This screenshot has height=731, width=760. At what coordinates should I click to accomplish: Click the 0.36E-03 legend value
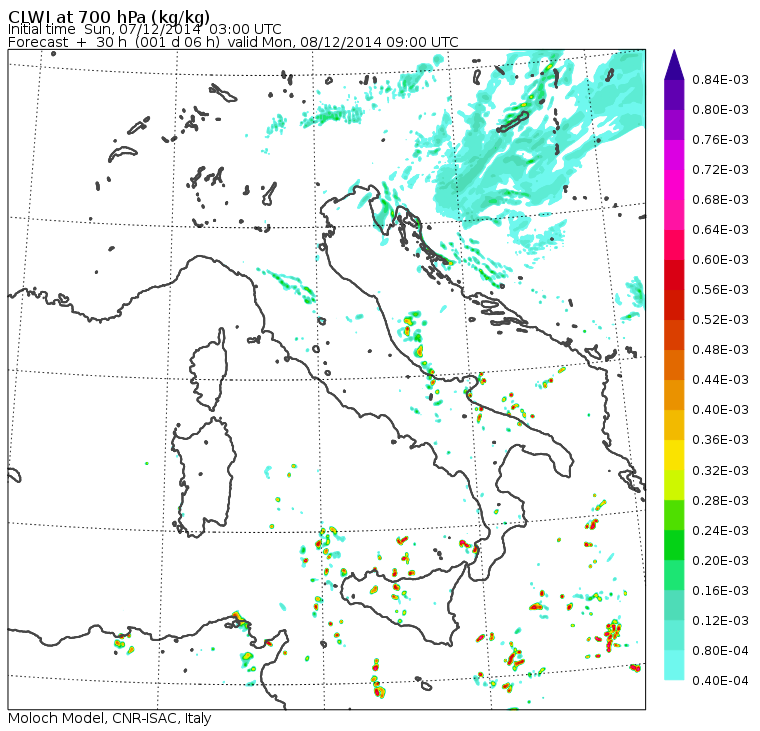pyautogui.click(x=720, y=440)
